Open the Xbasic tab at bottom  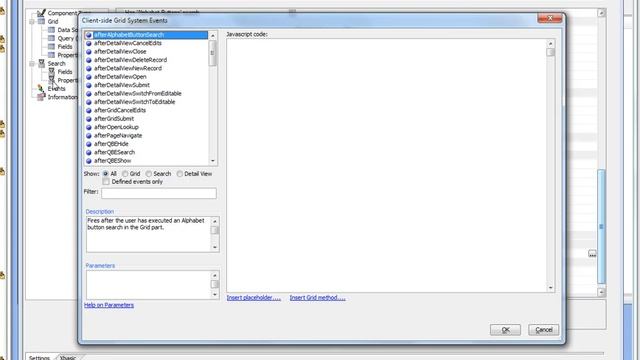tap(68, 358)
